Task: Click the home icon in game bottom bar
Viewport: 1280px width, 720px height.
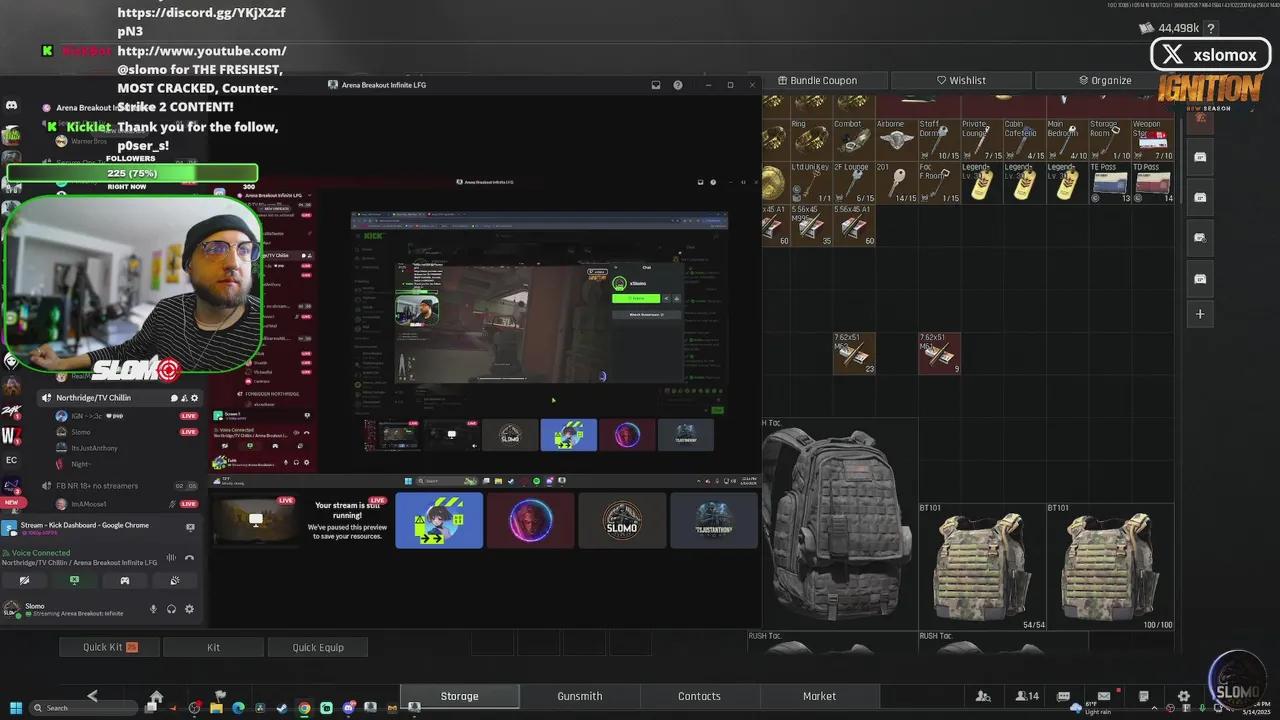Action: pos(156,696)
